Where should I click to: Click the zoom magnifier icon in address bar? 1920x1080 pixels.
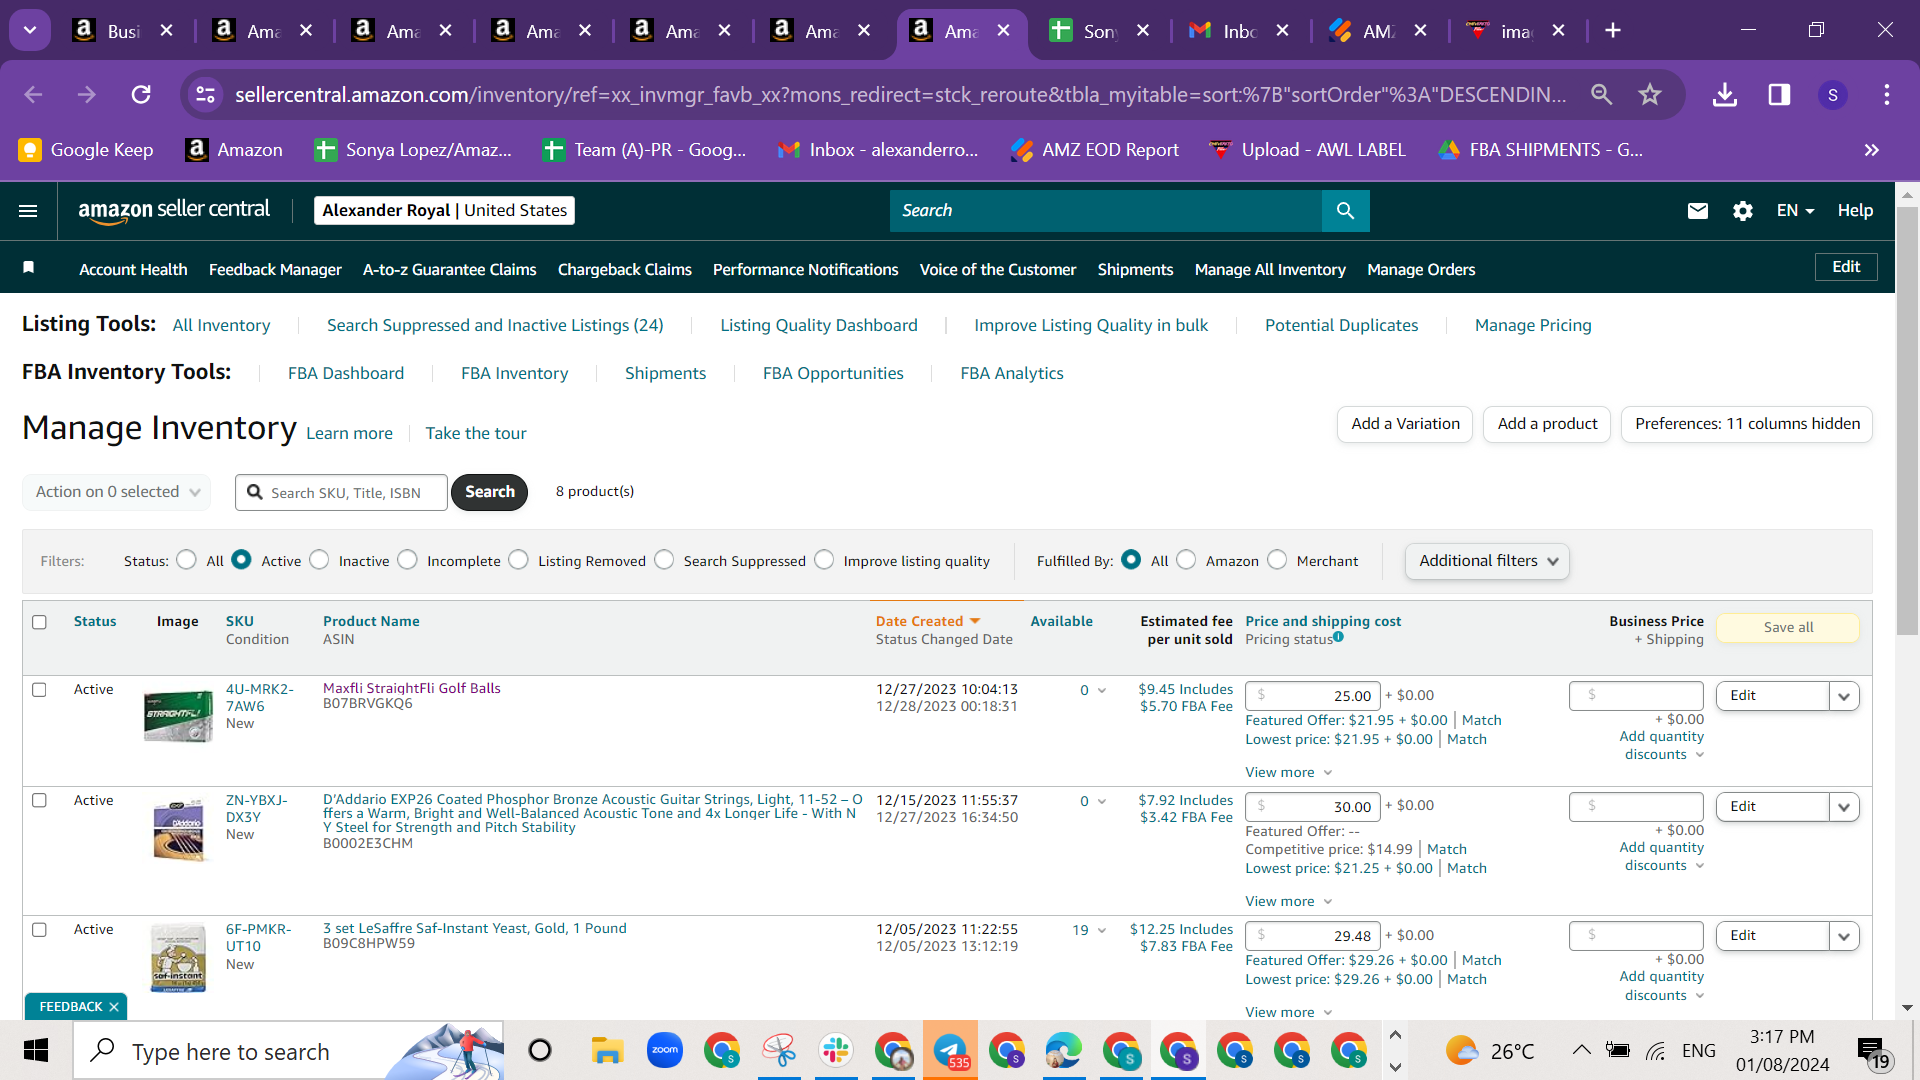coord(1601,95)
